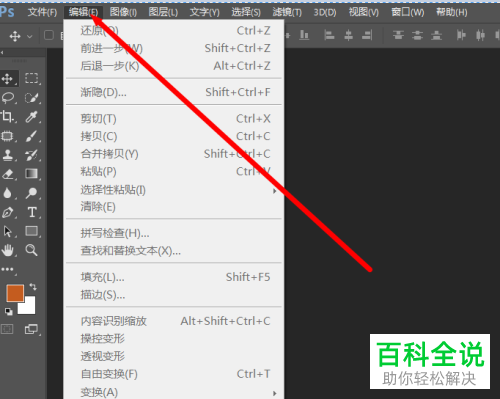This screenshot has width=500, height=399.
Task: Open the 3D(D) menu
Action: tap(325, 12)
